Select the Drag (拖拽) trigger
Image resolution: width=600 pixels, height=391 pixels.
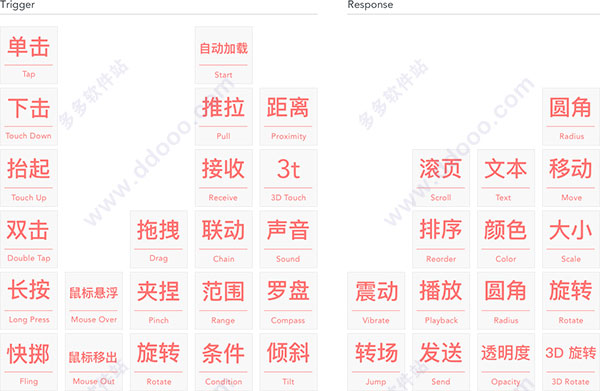[x=159, y=239]
